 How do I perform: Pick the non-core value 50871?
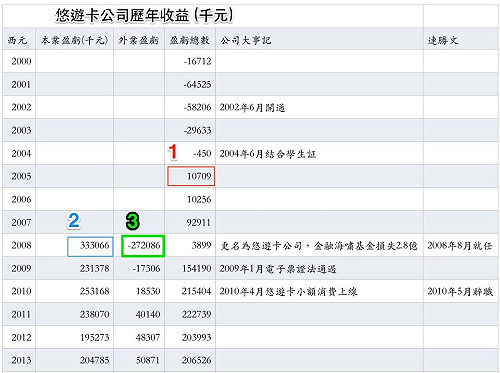click(148, 360)
